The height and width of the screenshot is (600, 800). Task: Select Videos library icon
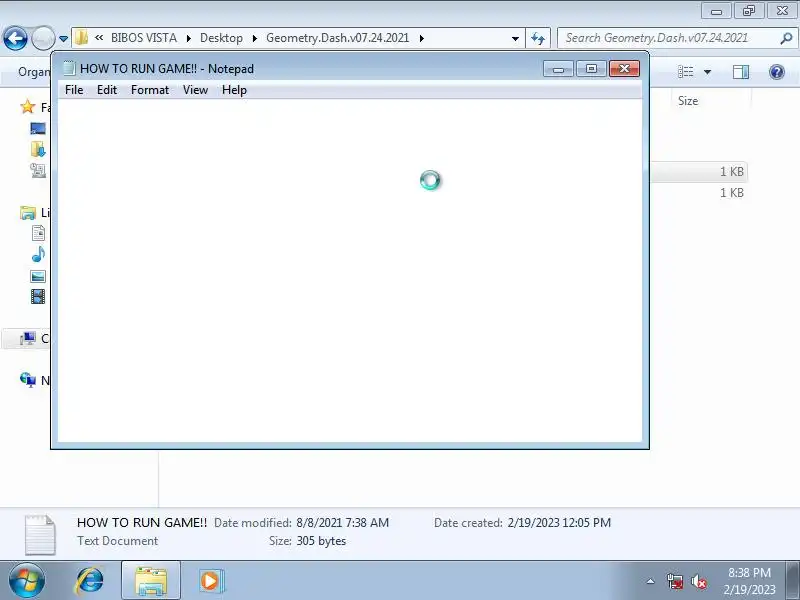(38, 296)
